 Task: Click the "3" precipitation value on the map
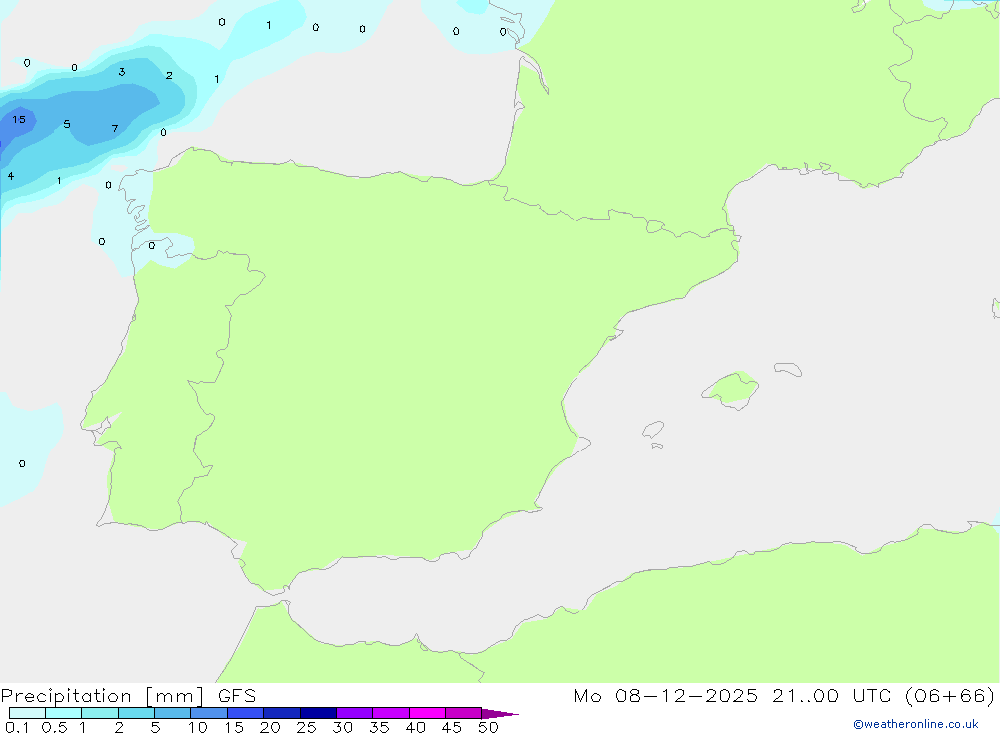(x=122, y=71)
